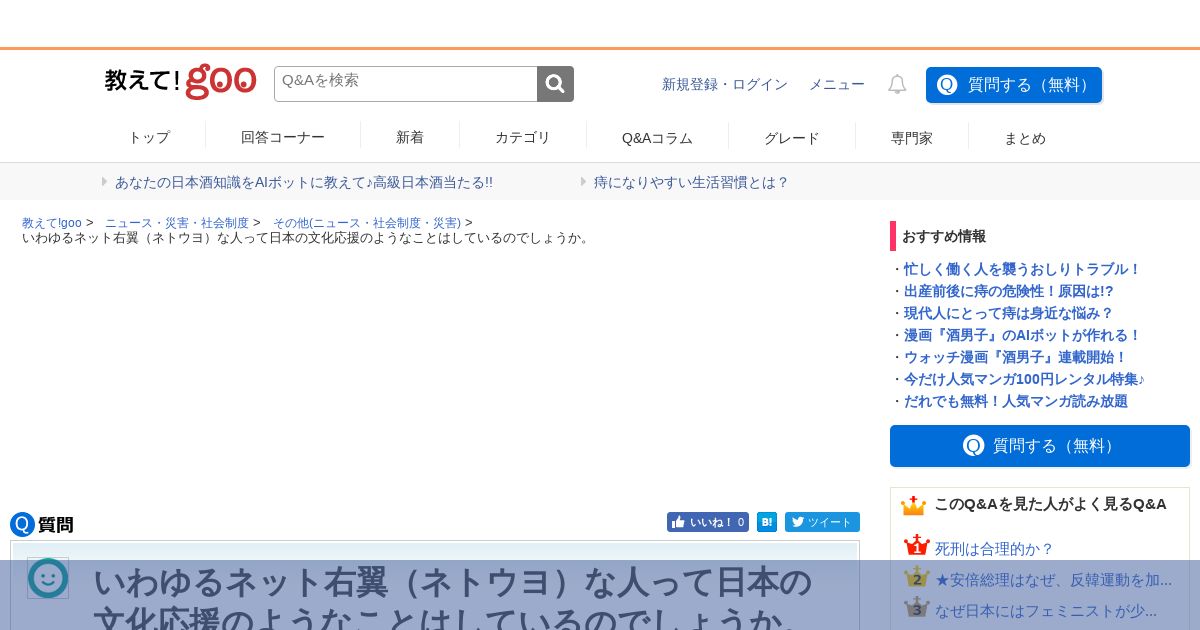This screenshot has width=1200, height=630.
Task: Click the magnifier search button
Action: point(555,84)
